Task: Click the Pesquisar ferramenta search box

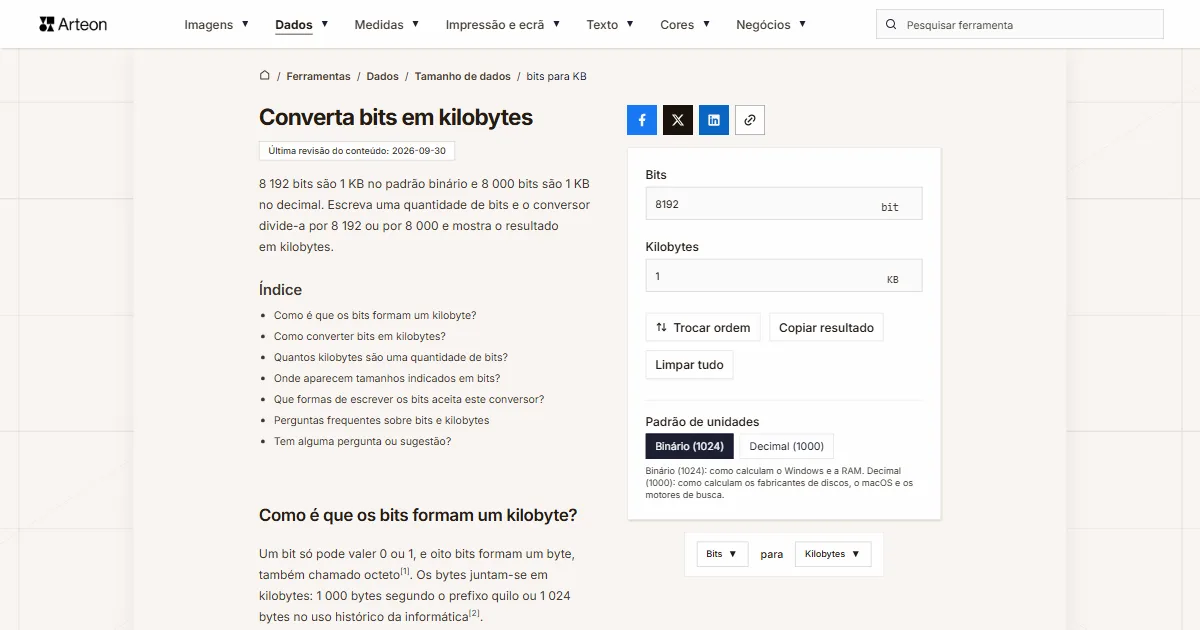Action: click(x=1020, y=25)
